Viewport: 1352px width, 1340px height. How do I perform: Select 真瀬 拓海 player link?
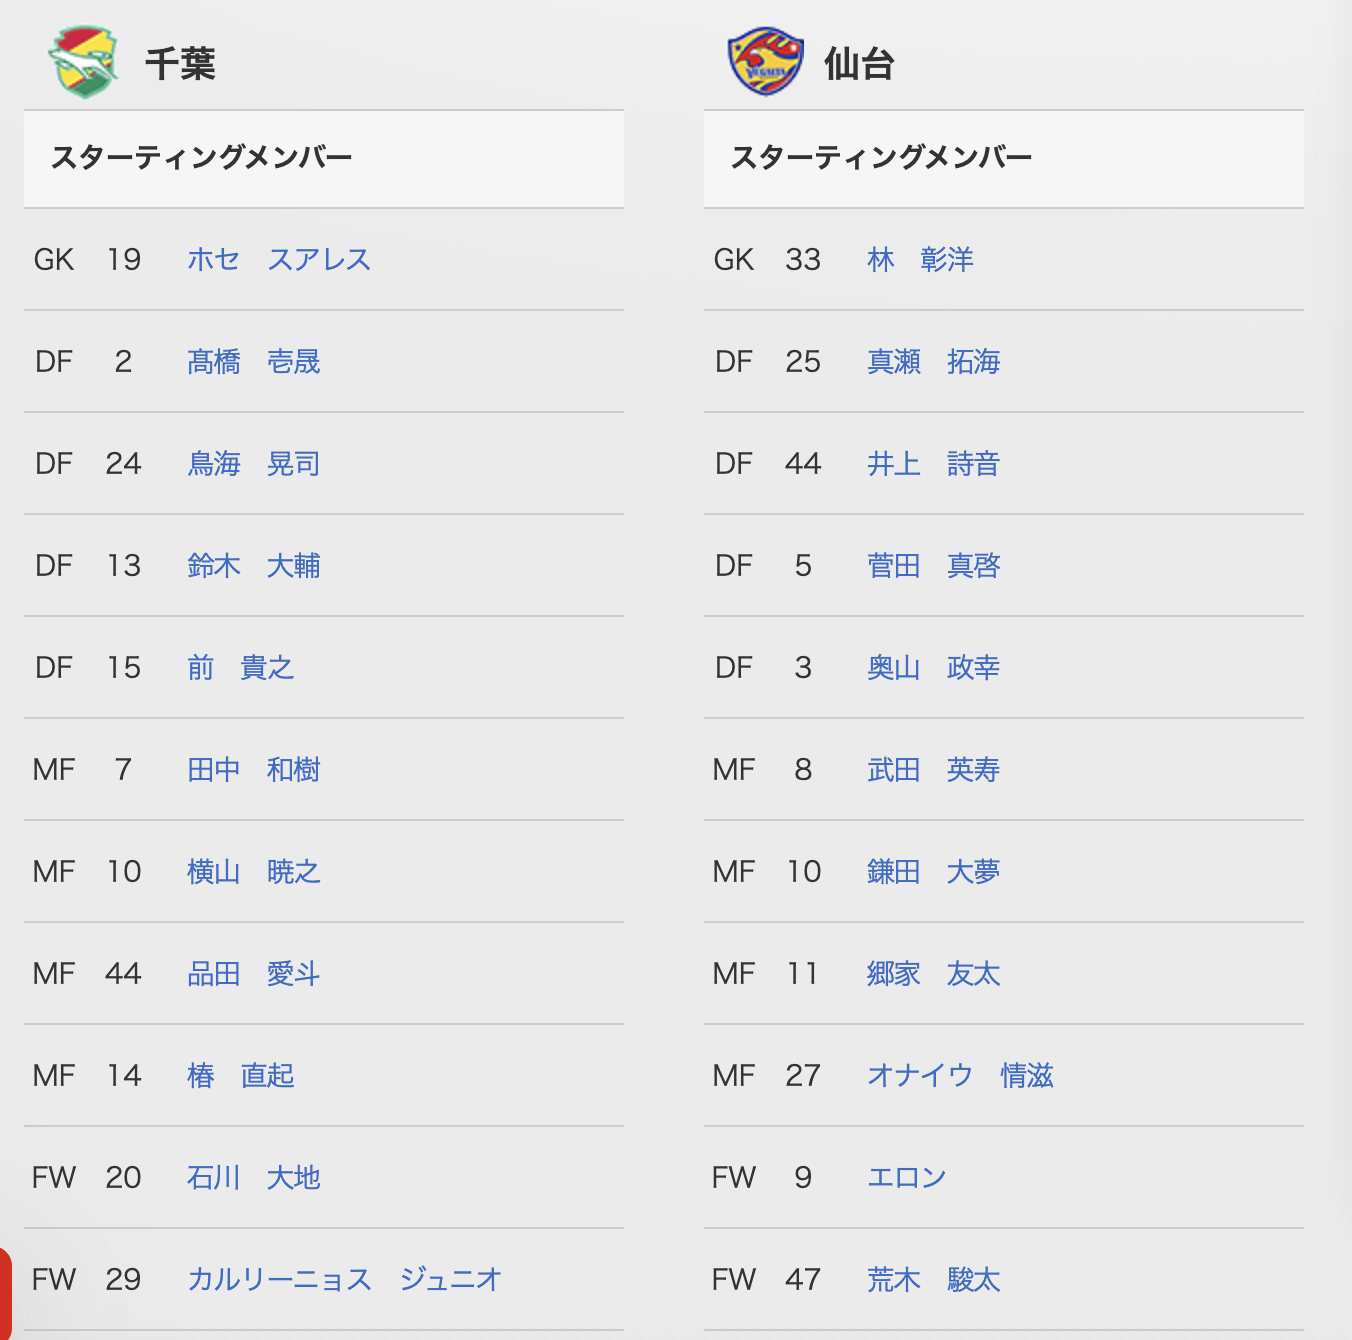click(934, 362)
